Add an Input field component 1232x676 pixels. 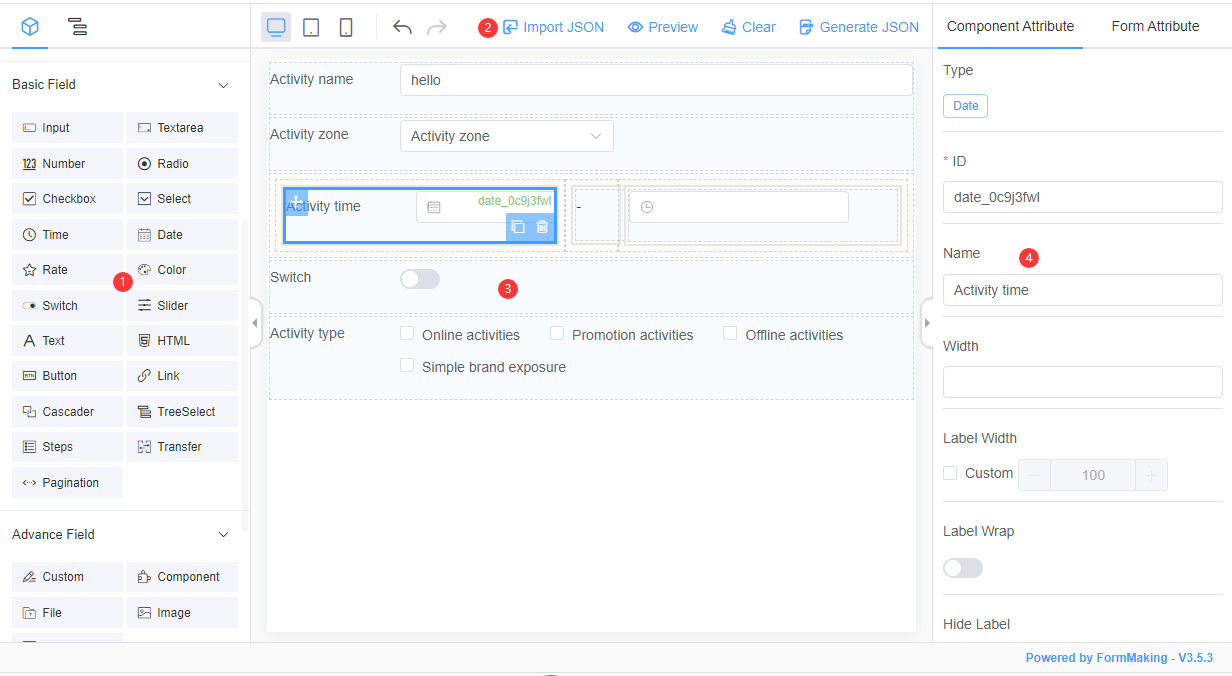click(67, 128)
